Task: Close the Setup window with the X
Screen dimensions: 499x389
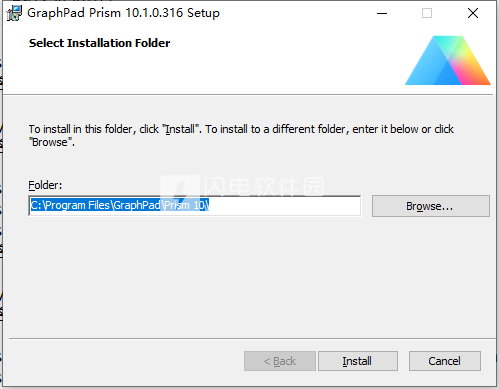Action: coord(473,13)
